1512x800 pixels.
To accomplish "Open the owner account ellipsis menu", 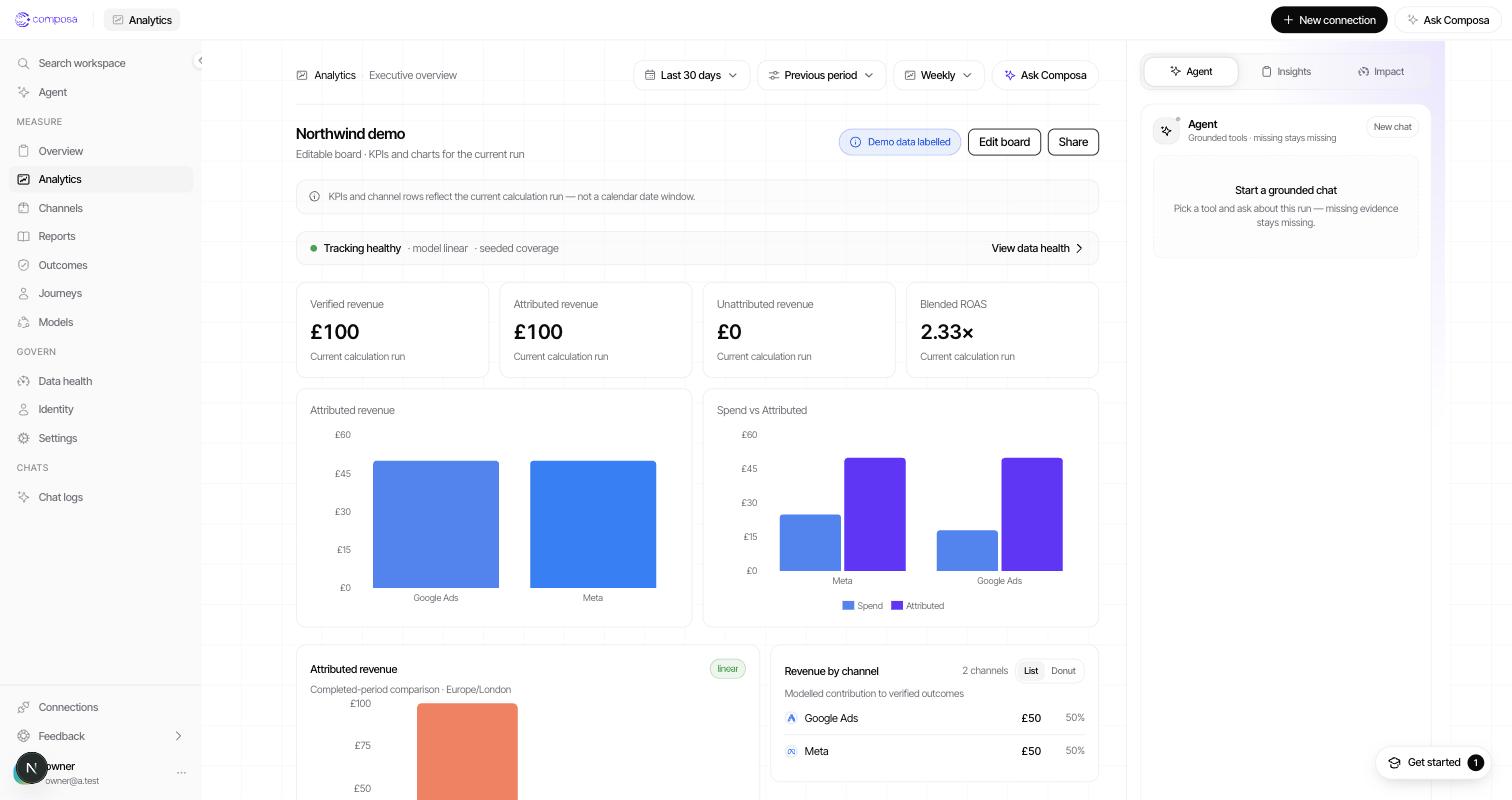I will (181, 773).
